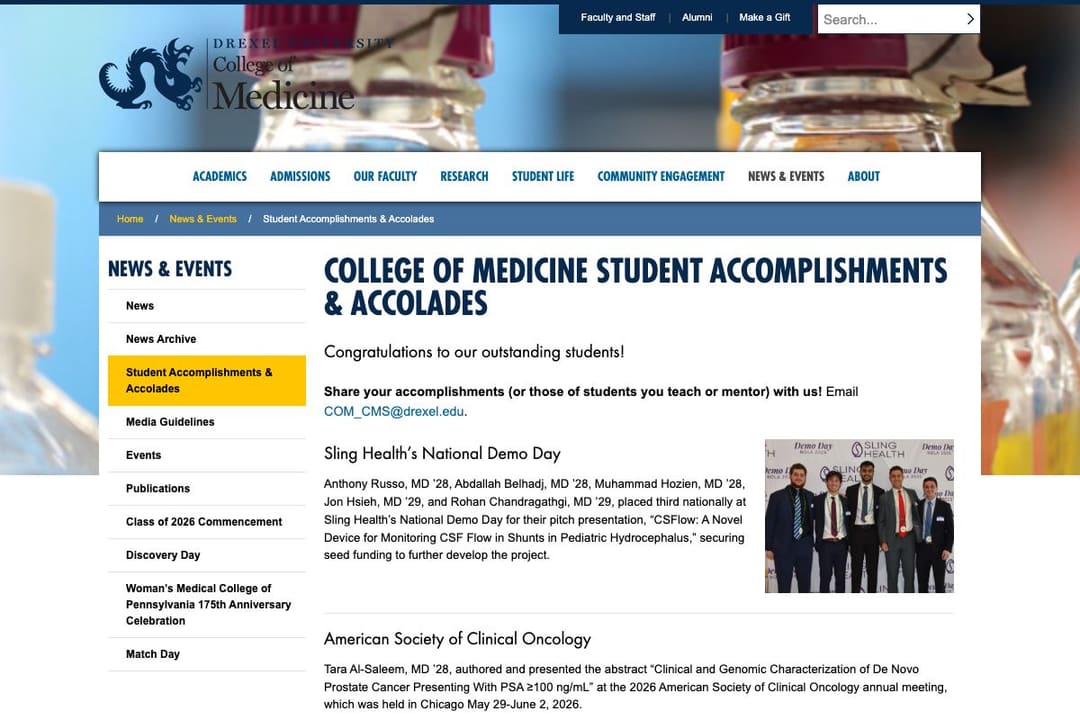This screenshot has height=720, width=1080.
Task: Click News & Events sidebar heading
Action: [x=170, y=269]
